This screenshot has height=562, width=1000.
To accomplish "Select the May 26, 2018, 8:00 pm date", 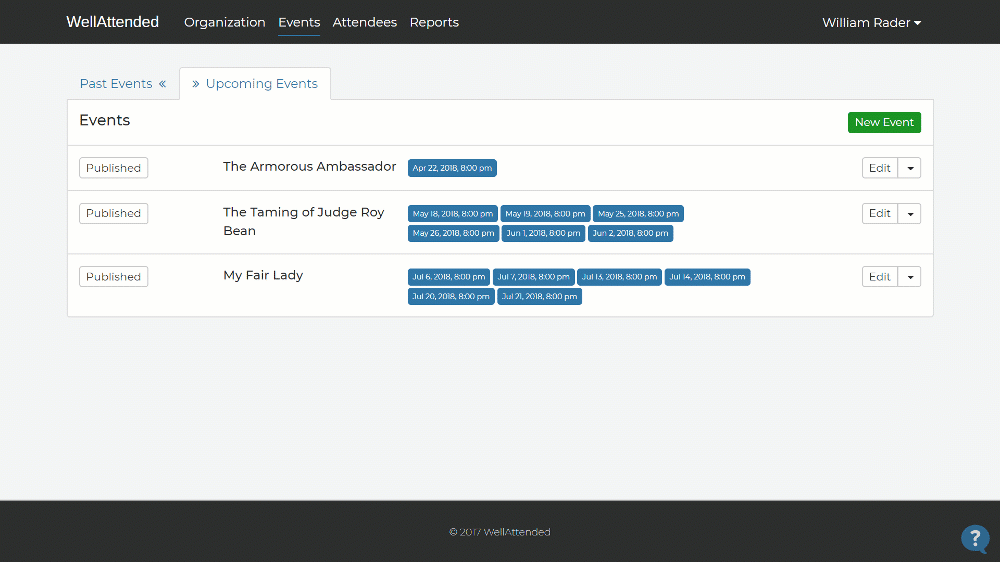I will pos(453,233).
